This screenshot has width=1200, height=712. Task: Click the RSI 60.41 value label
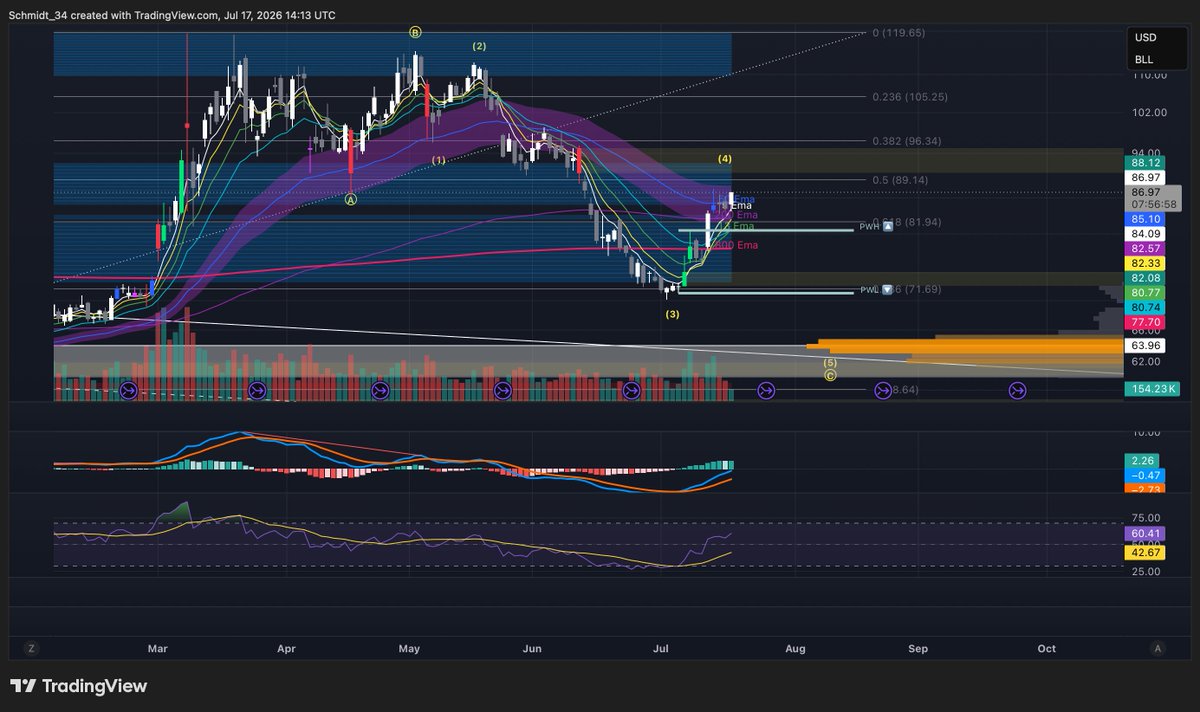click(x=1145, y=536)
